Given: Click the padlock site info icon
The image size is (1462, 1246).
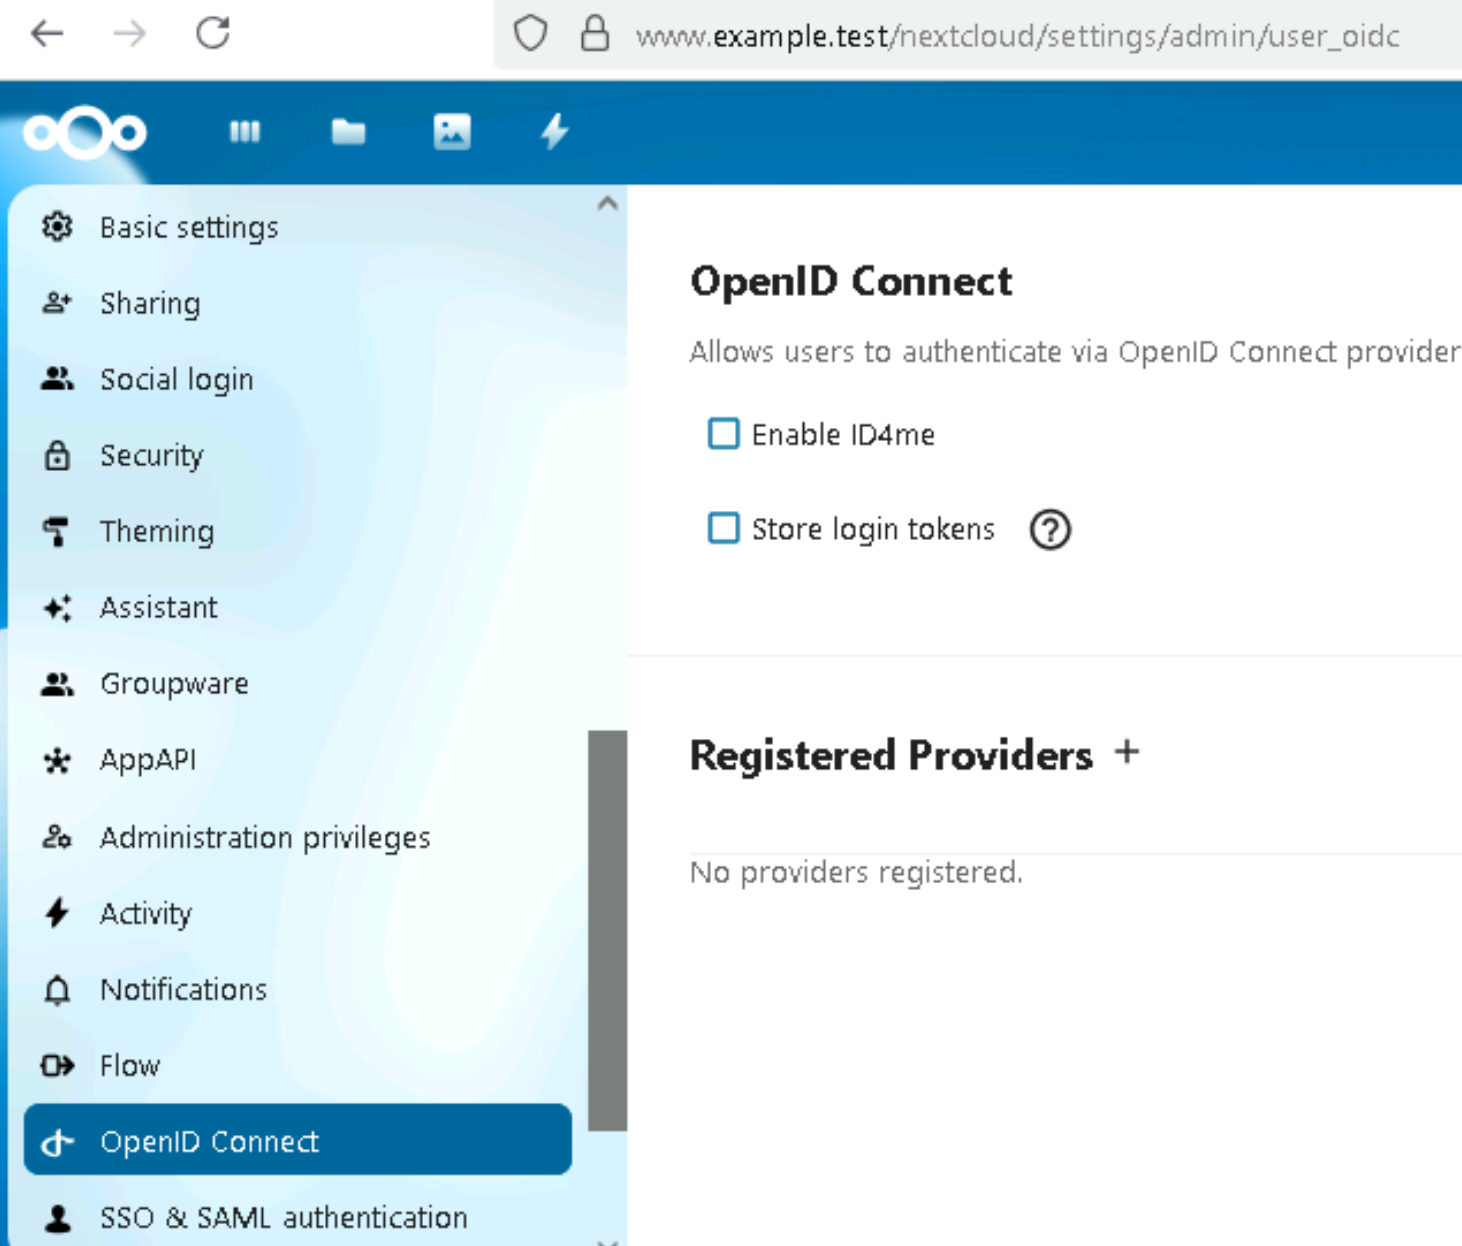Looking at the screenshot, I should 595,34.
